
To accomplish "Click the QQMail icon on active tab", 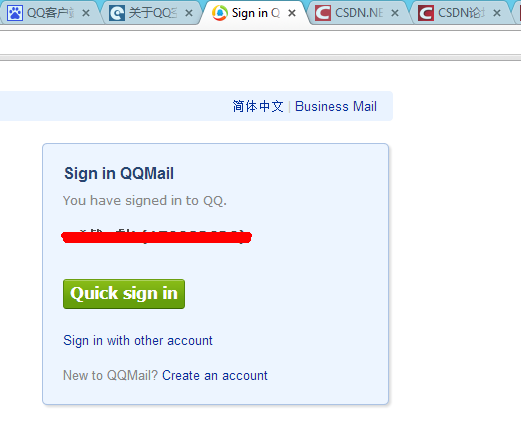I will [220, 13].
